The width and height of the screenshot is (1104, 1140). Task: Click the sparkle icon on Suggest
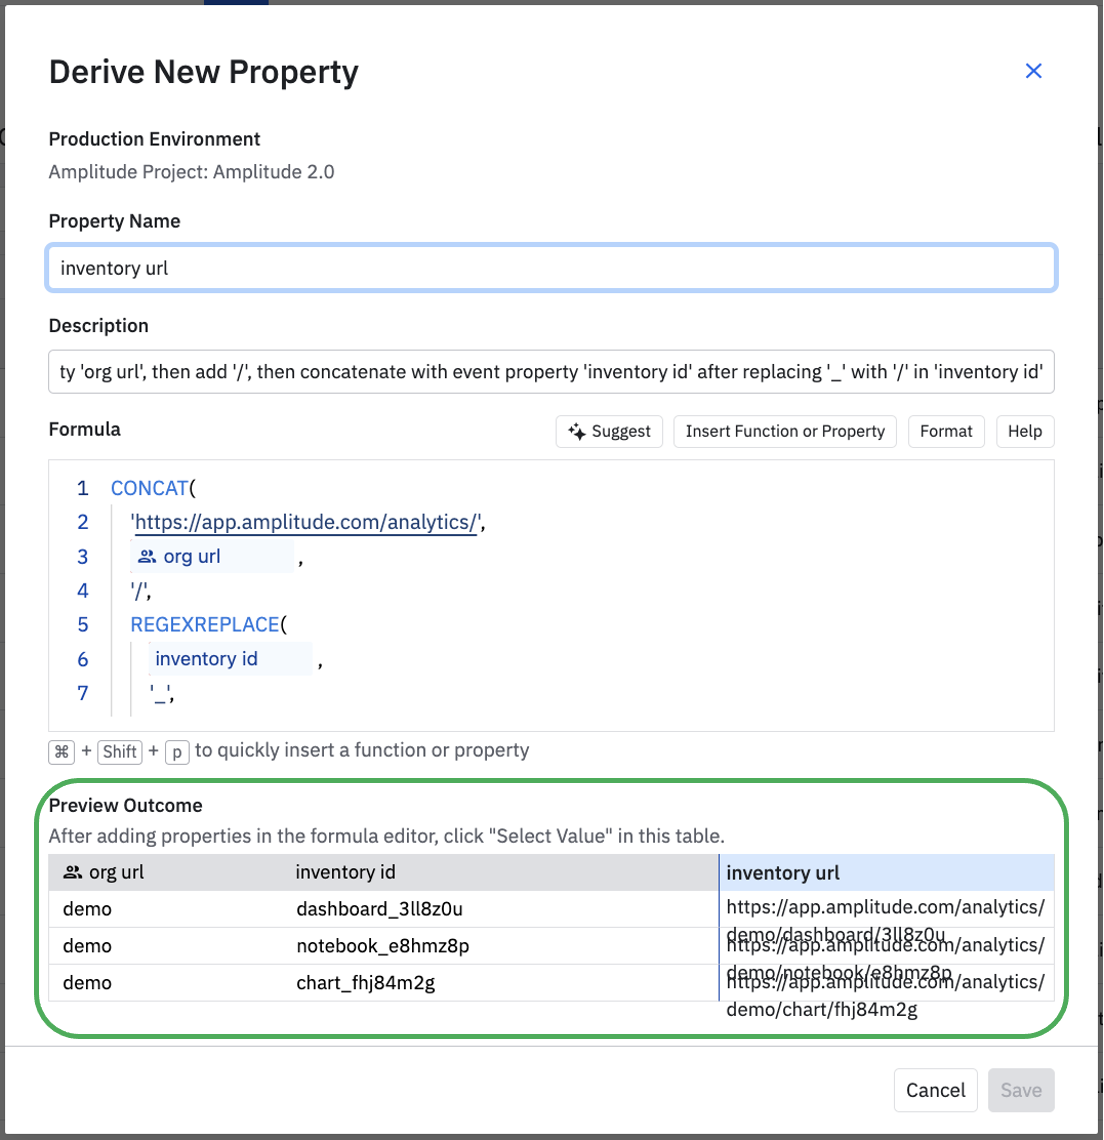click(x=577, y=431)
